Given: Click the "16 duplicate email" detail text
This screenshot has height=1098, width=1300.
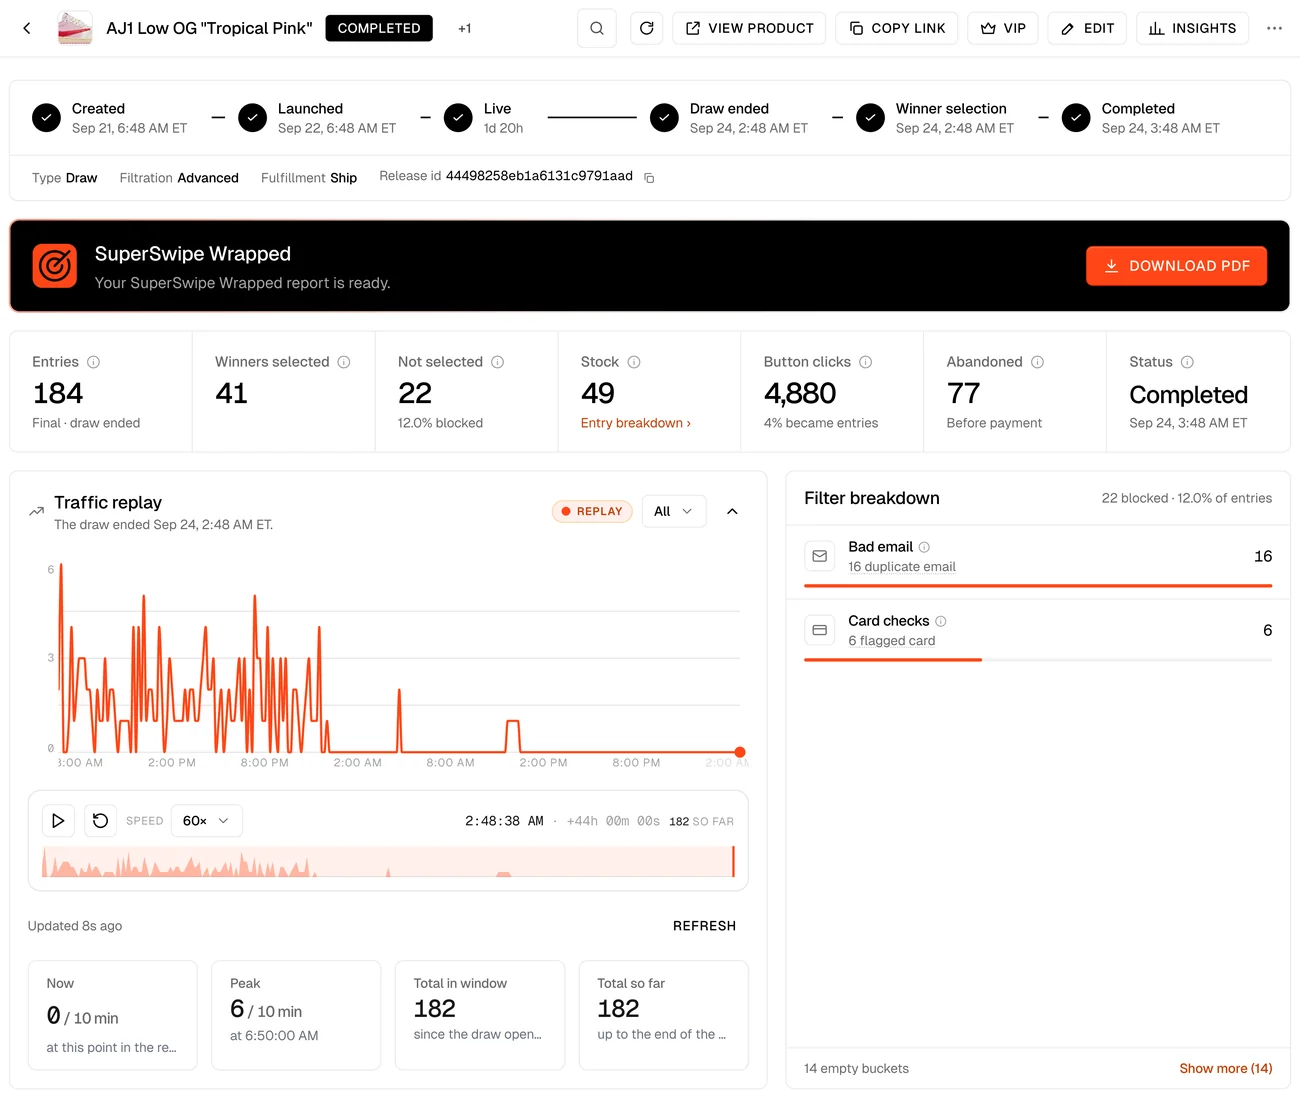Looking at the screenshot, I should click(x=902, y=567).
